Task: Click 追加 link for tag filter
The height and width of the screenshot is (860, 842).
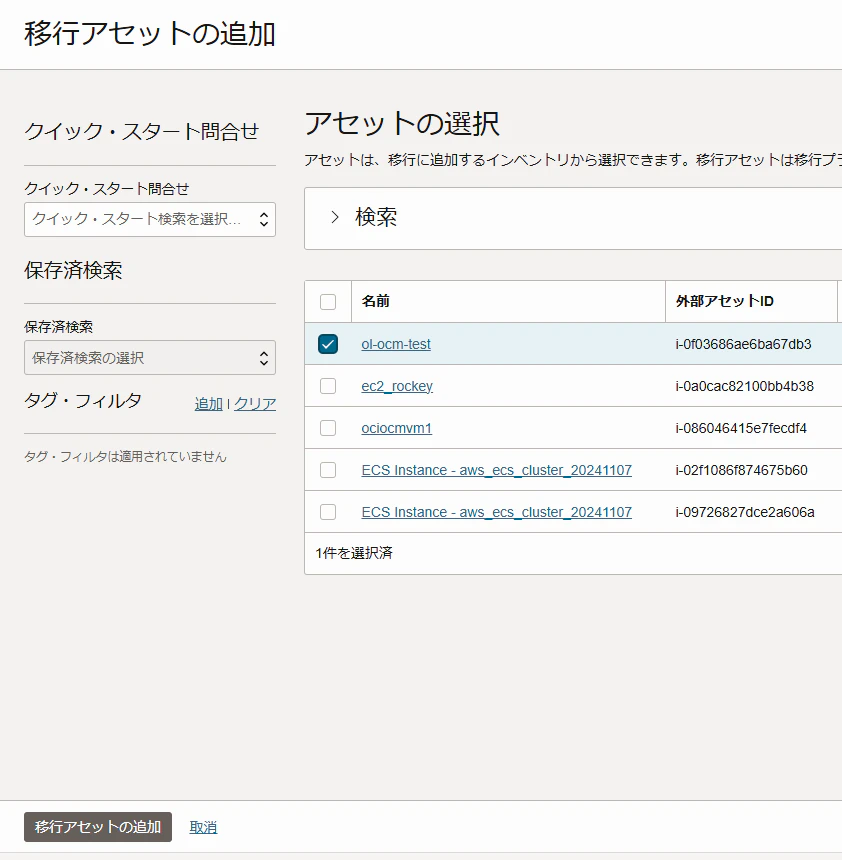Action: (x=208, y=404)
